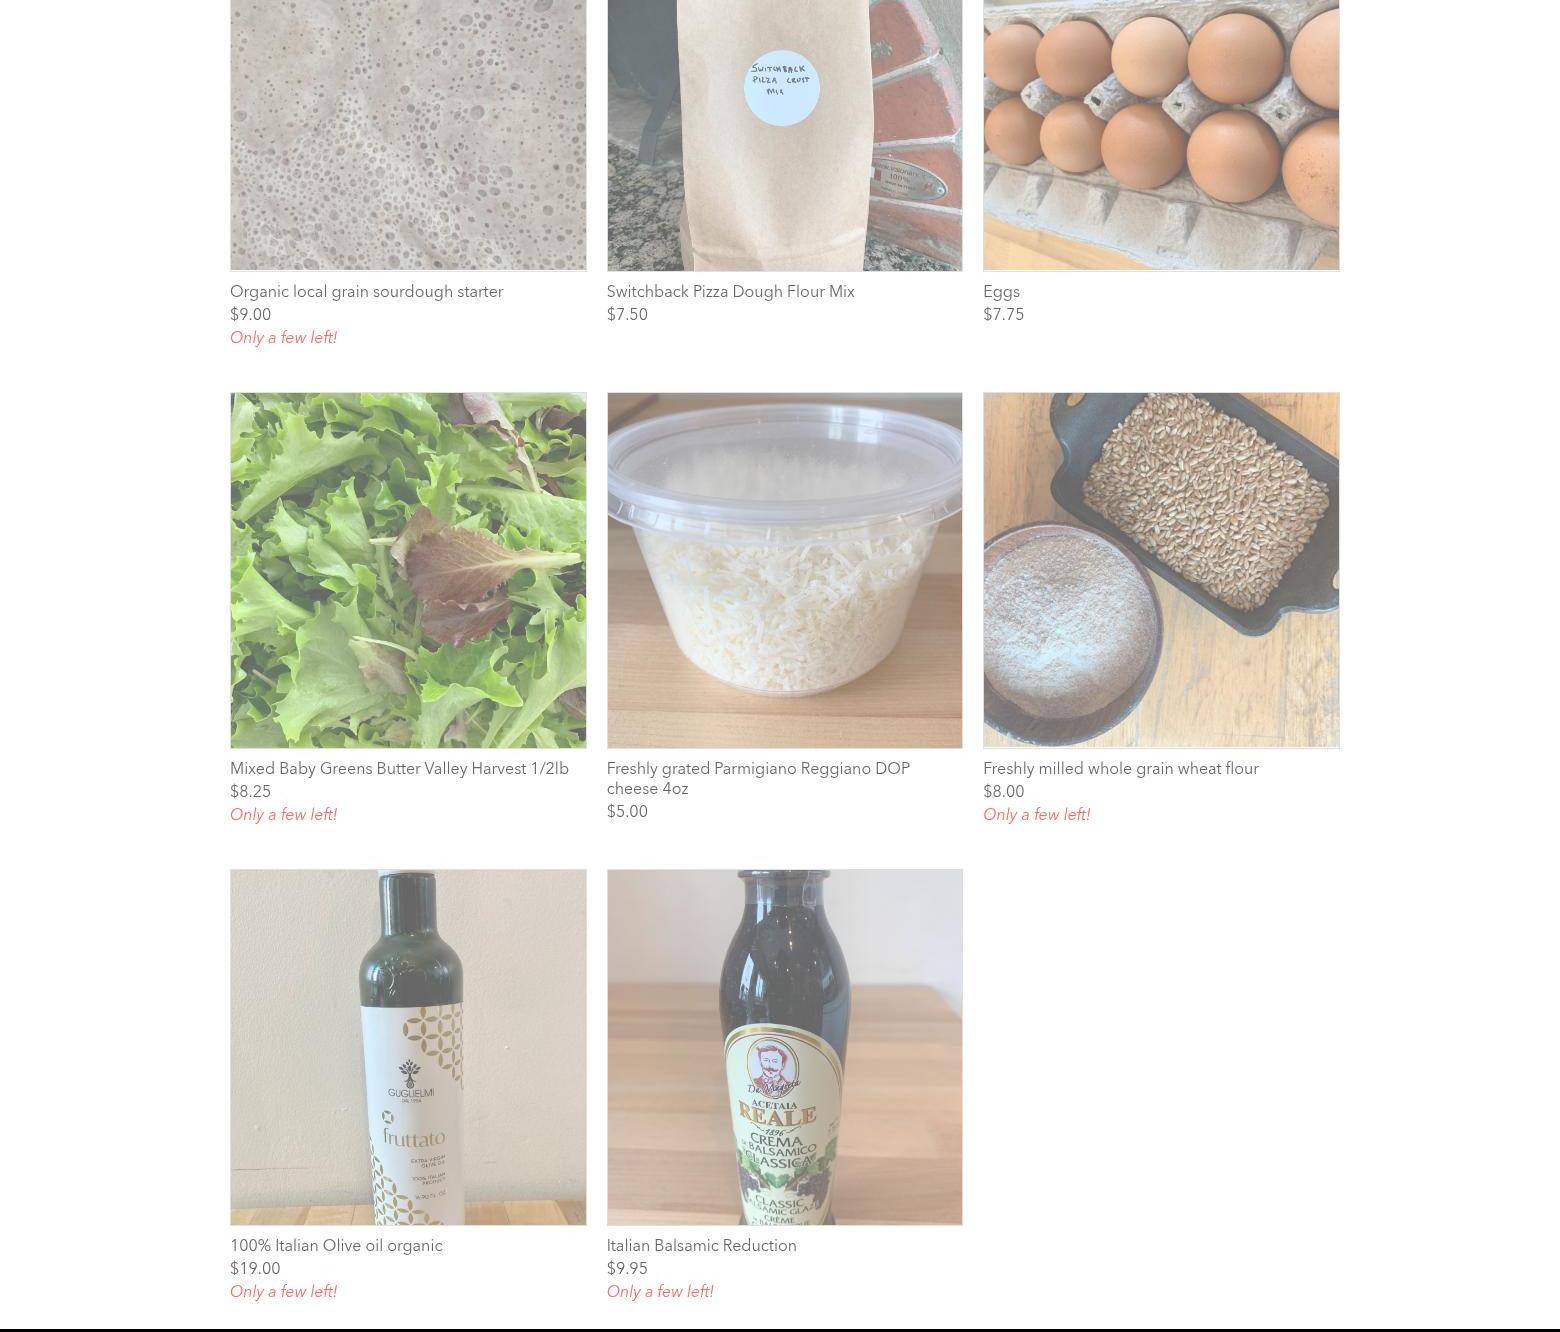Open the balsamic reduction bottle image

pyautogui.click(x=784, y=1047)
